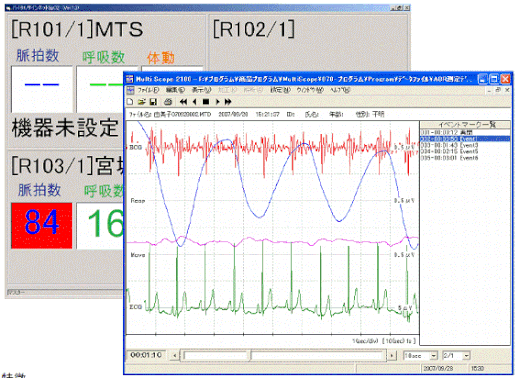The height and width of the screenshot is (378, 520).
Task: Open the ファイル(F) menu
Action: pyautogui.click(x=148, y=90)
